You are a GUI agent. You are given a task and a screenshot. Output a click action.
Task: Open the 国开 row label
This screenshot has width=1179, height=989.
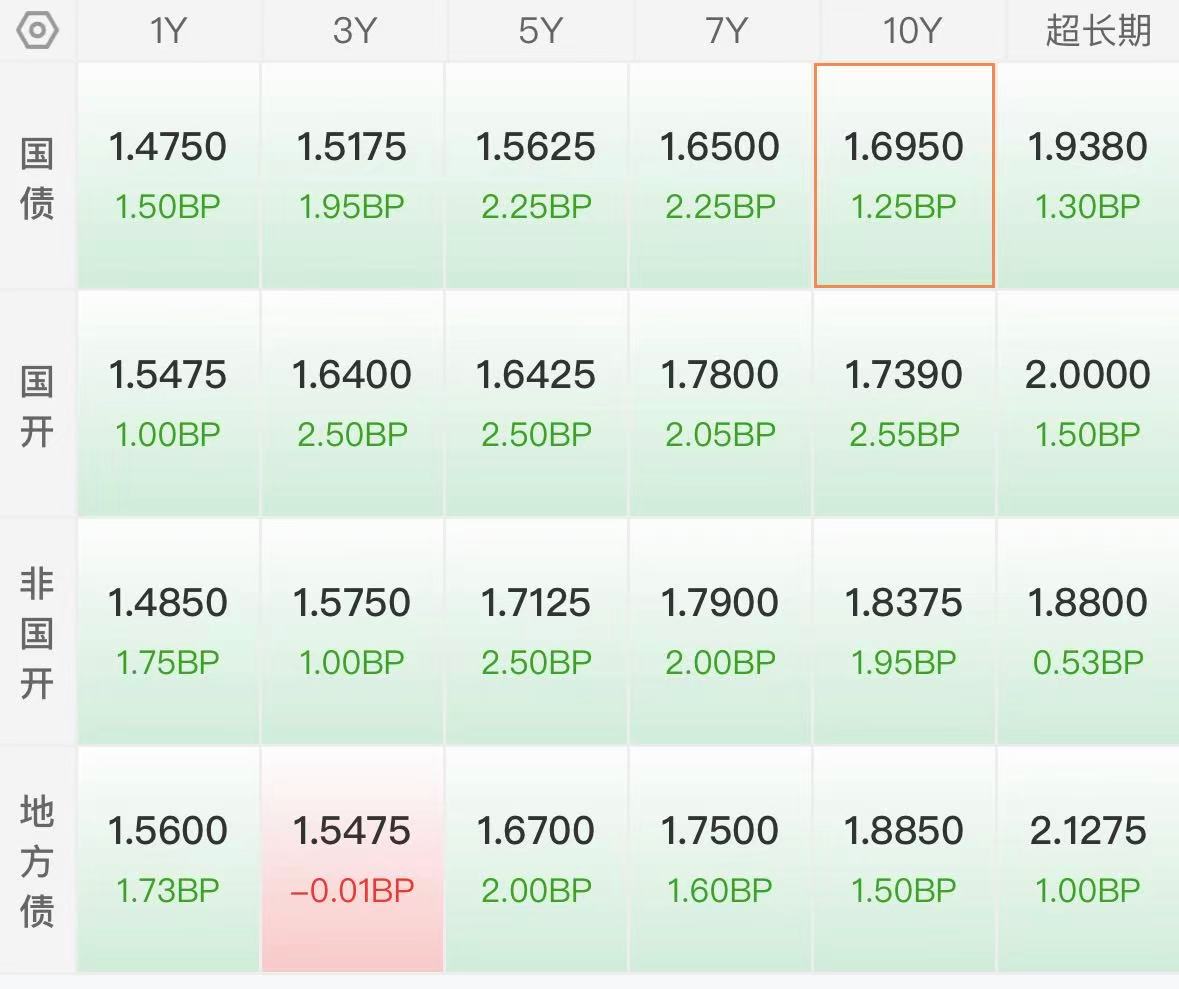click(x=37, y=405)
